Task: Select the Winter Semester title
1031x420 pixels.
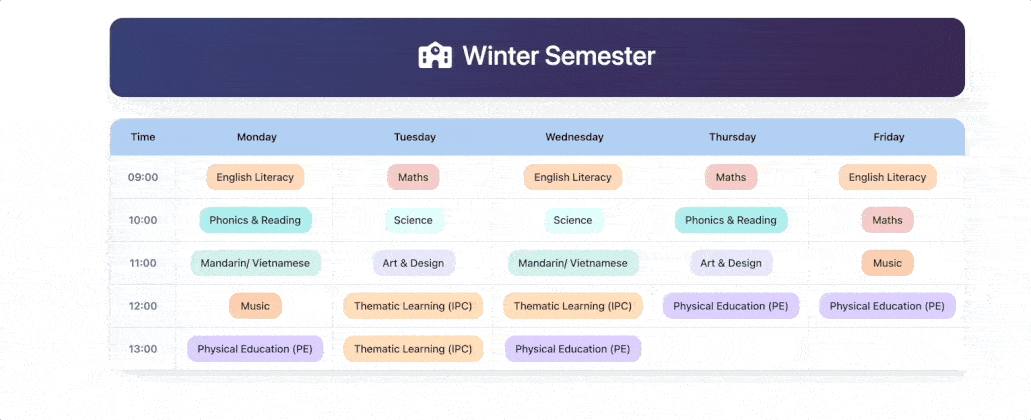Action: (x=559, y=56)
